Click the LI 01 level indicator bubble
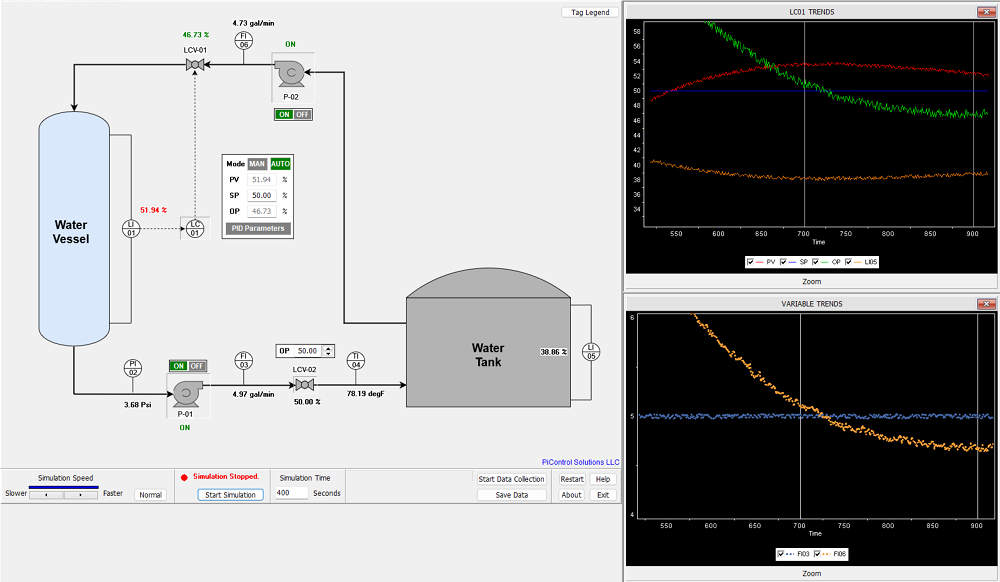Viewport: 1000px width, 582px height. coord(131,228)
